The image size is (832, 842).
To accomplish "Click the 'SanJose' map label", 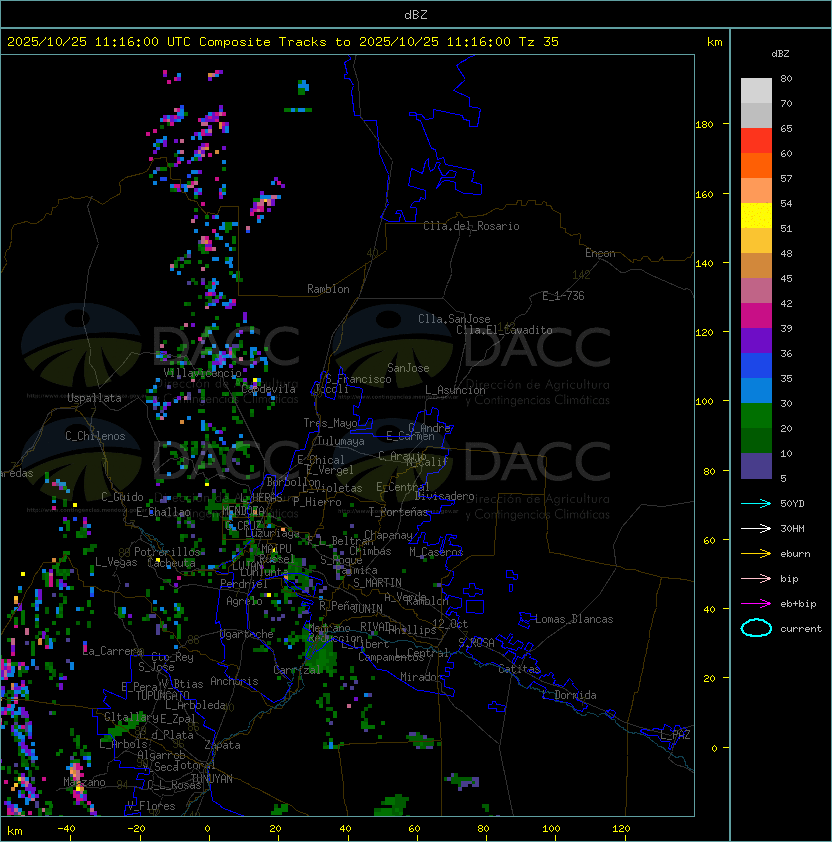I will (x=408, y=368).
